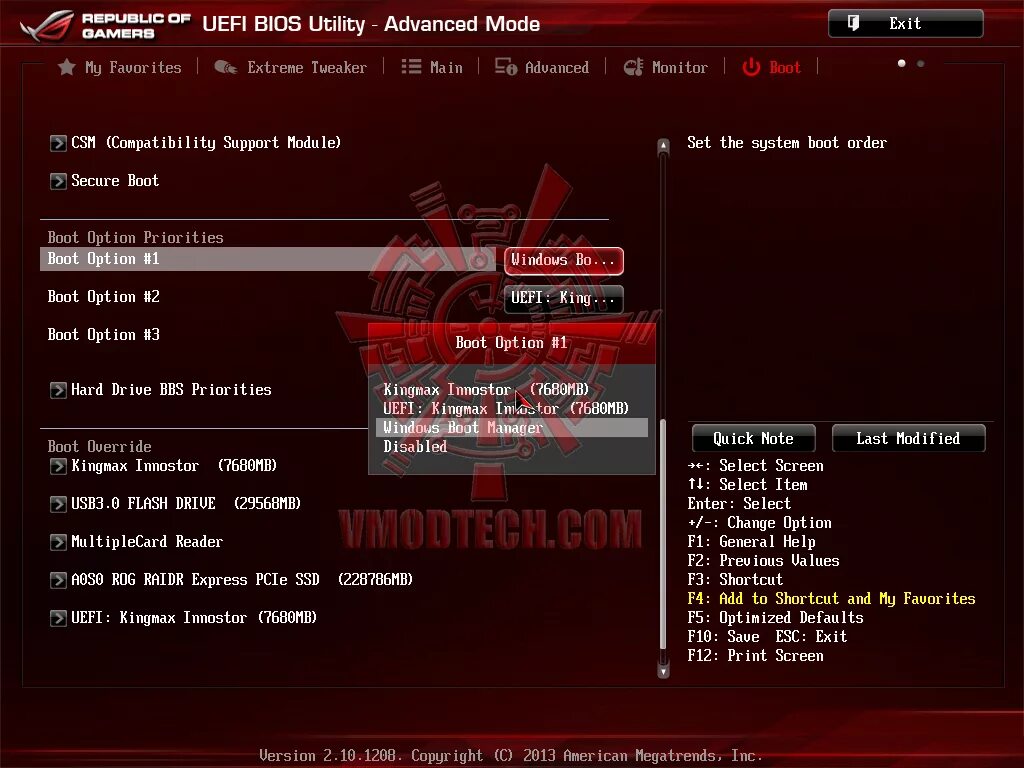Boot override from Kingmax Innostor (7680MB)
The width and height of the screenshot is (1024, 768).
pos(163,466)
